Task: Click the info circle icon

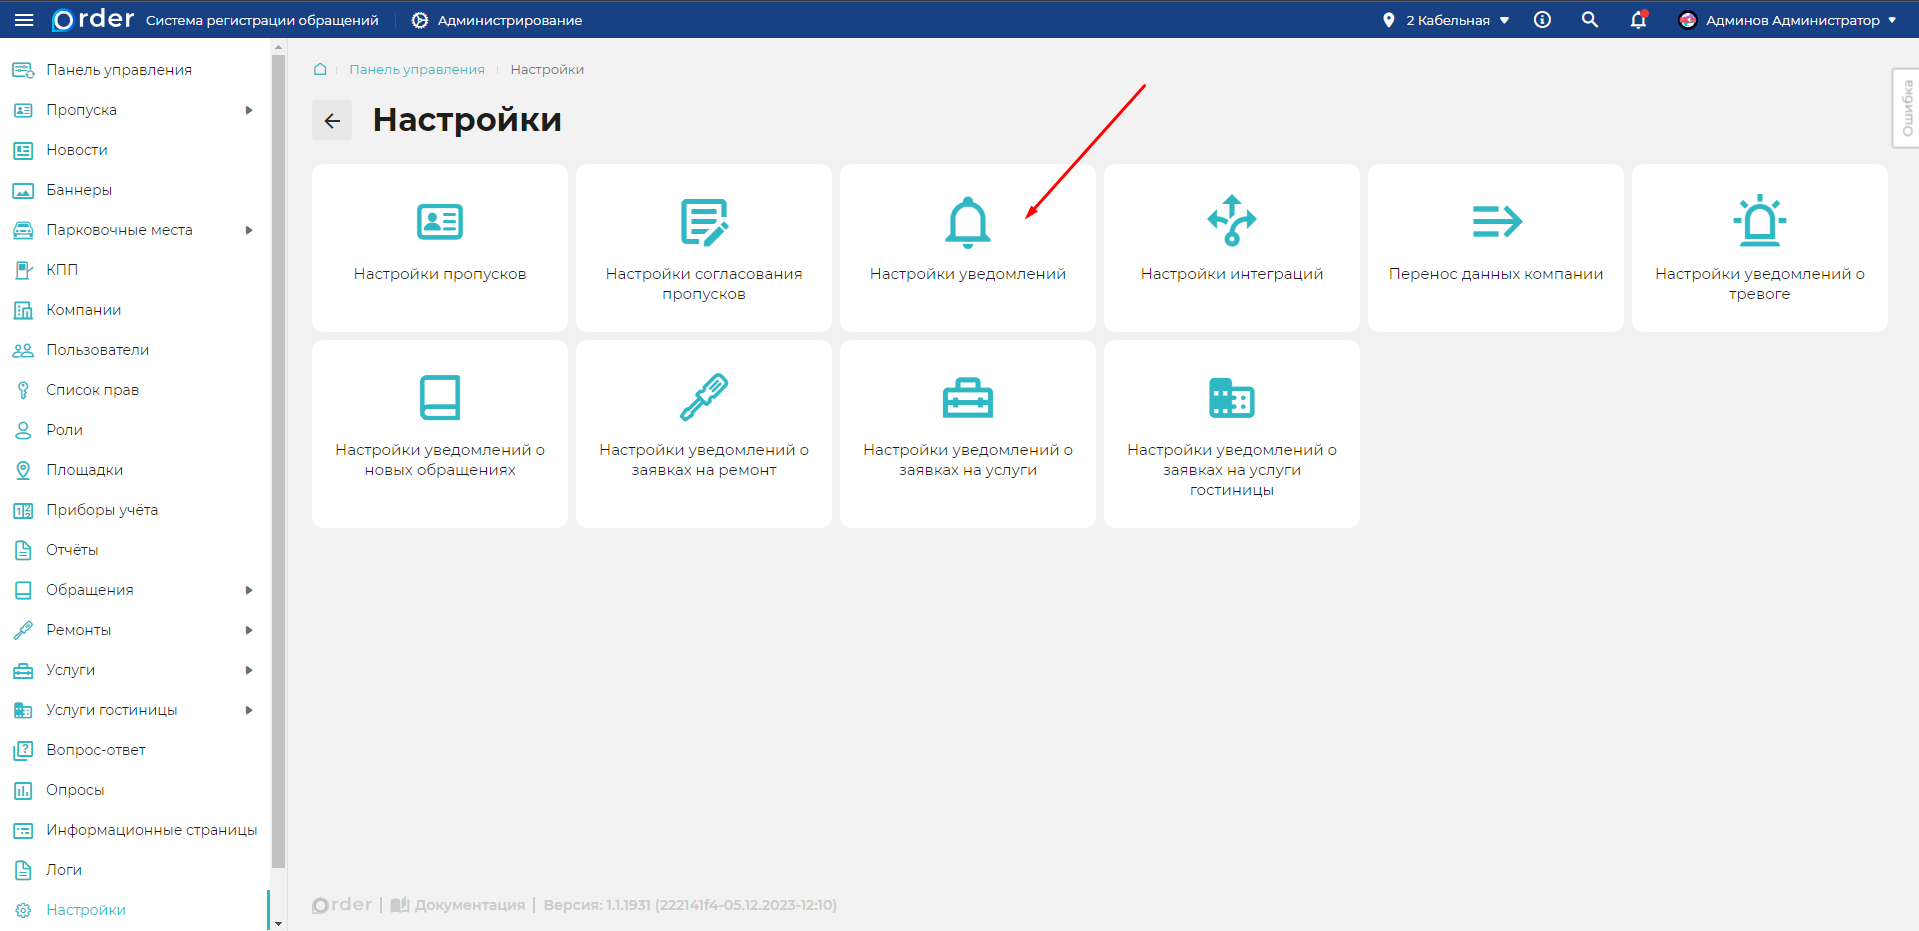Action: (1542, 20)
